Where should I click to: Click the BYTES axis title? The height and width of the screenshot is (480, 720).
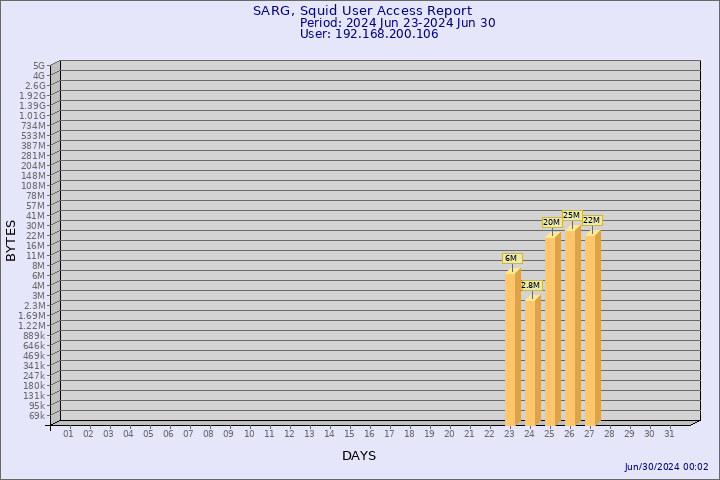(11, 240)
